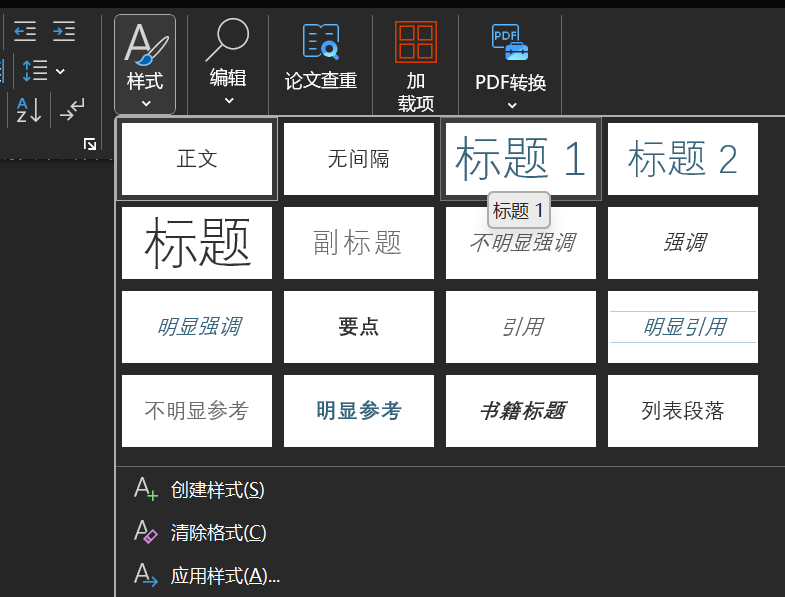This screenshot has width=785, height=597.
Task: Apply the 副标题 subtitle style
Action: click(359, 243)
